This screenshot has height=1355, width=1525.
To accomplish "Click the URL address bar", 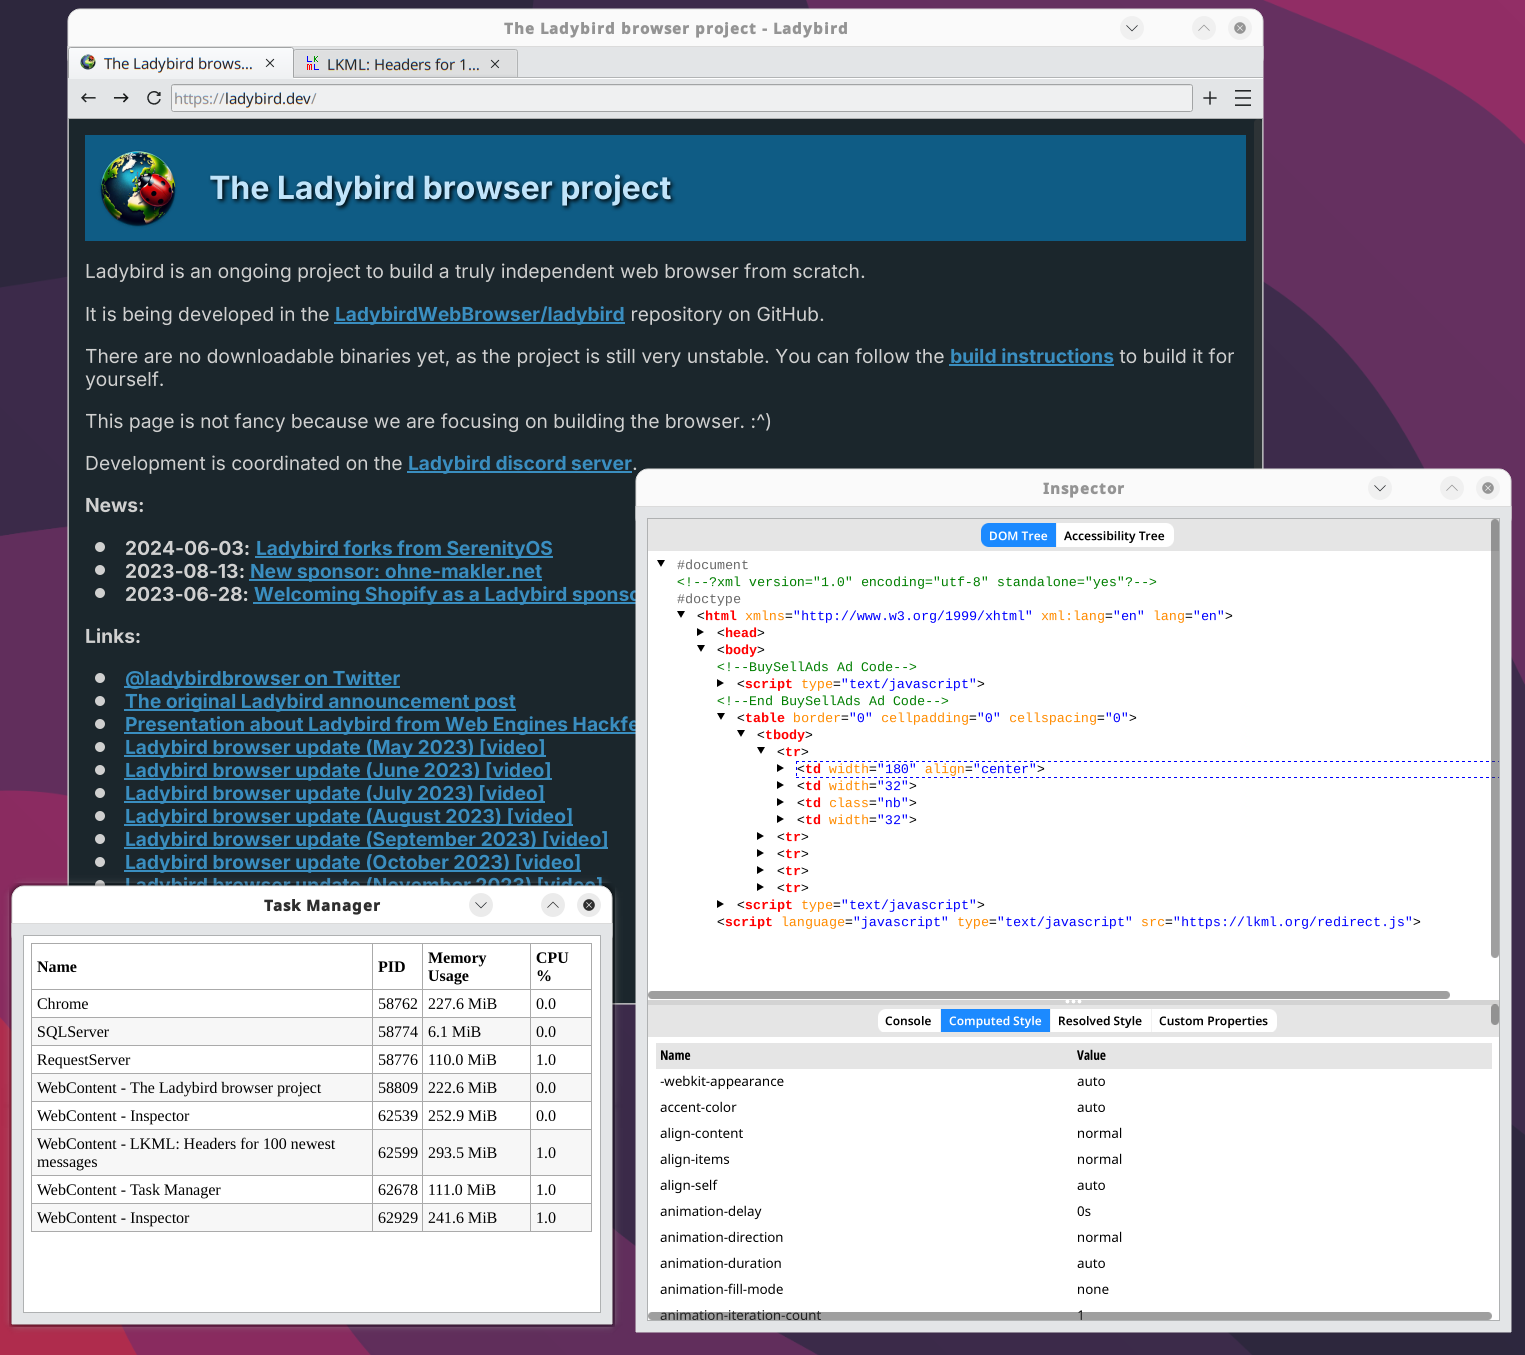I will 680,98.
